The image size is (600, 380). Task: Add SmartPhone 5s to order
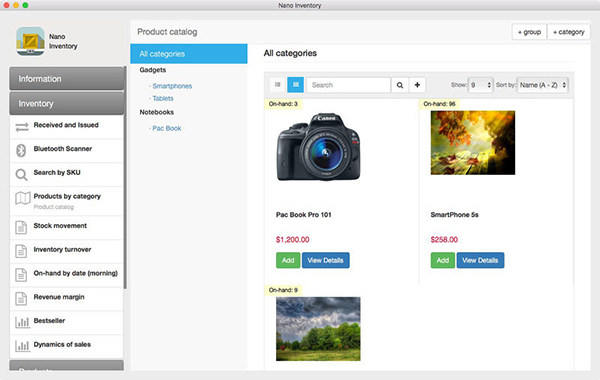click(443, 260)
